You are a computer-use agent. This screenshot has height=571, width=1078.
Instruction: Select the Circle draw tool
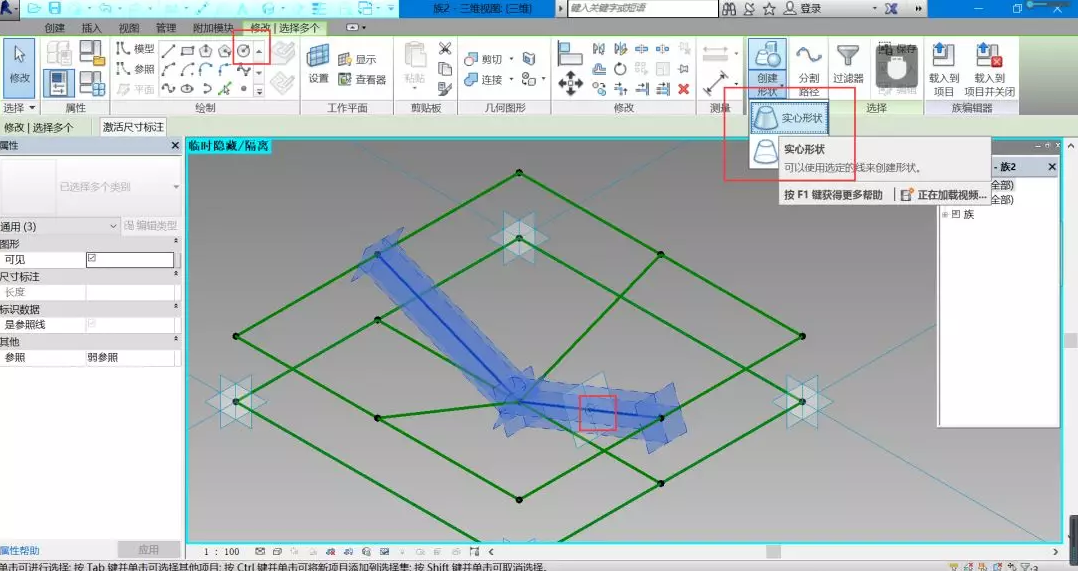tap(243, 50)
